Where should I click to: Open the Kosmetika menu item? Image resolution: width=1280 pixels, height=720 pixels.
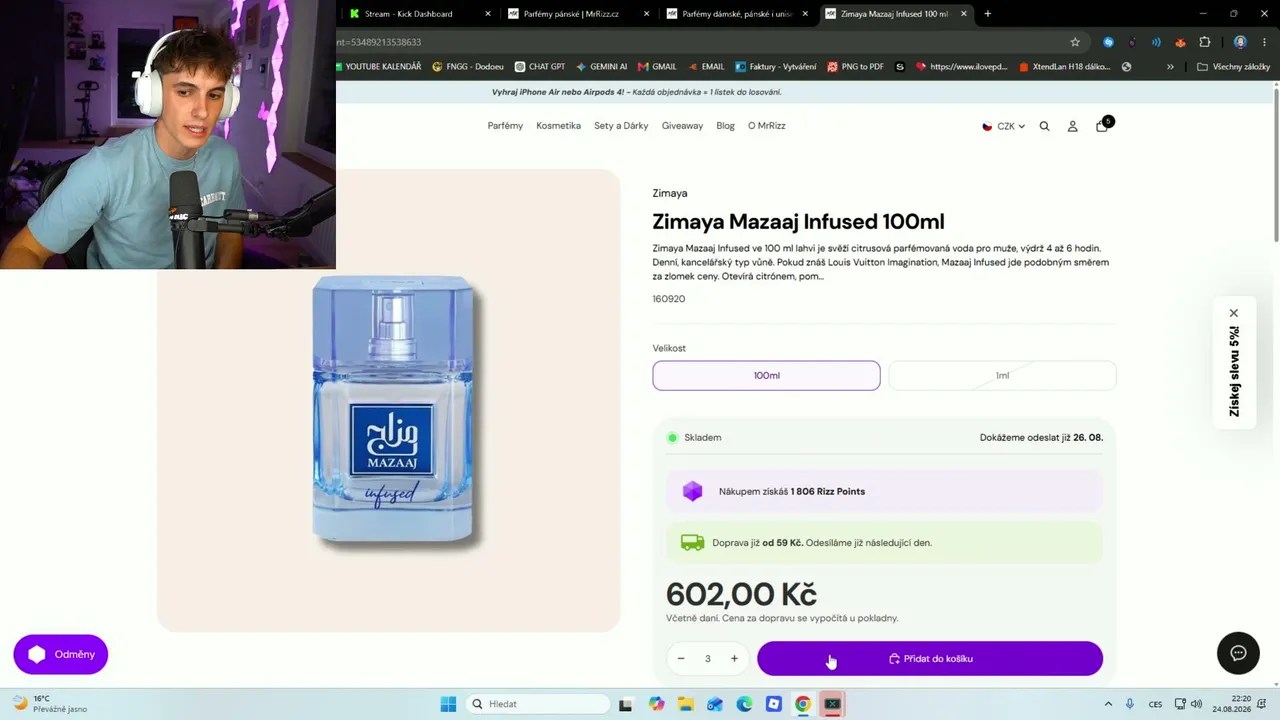click(558, 126)
